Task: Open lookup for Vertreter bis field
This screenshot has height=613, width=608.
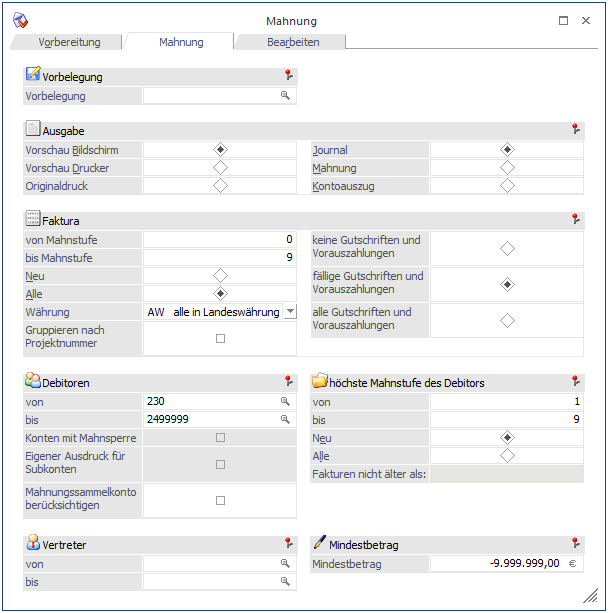Action: tap(285, 581)
